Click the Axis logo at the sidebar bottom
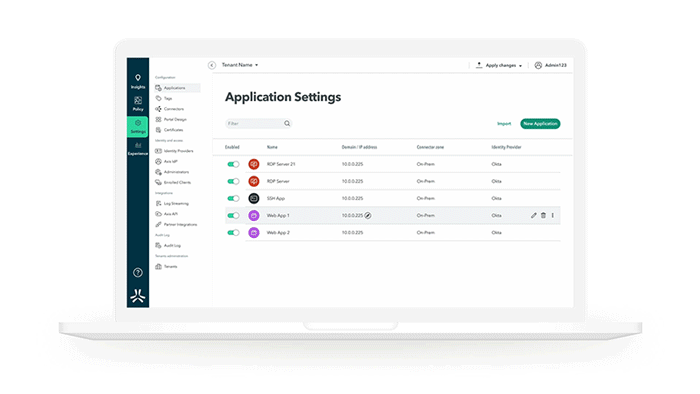 click(x=138, y=295)
